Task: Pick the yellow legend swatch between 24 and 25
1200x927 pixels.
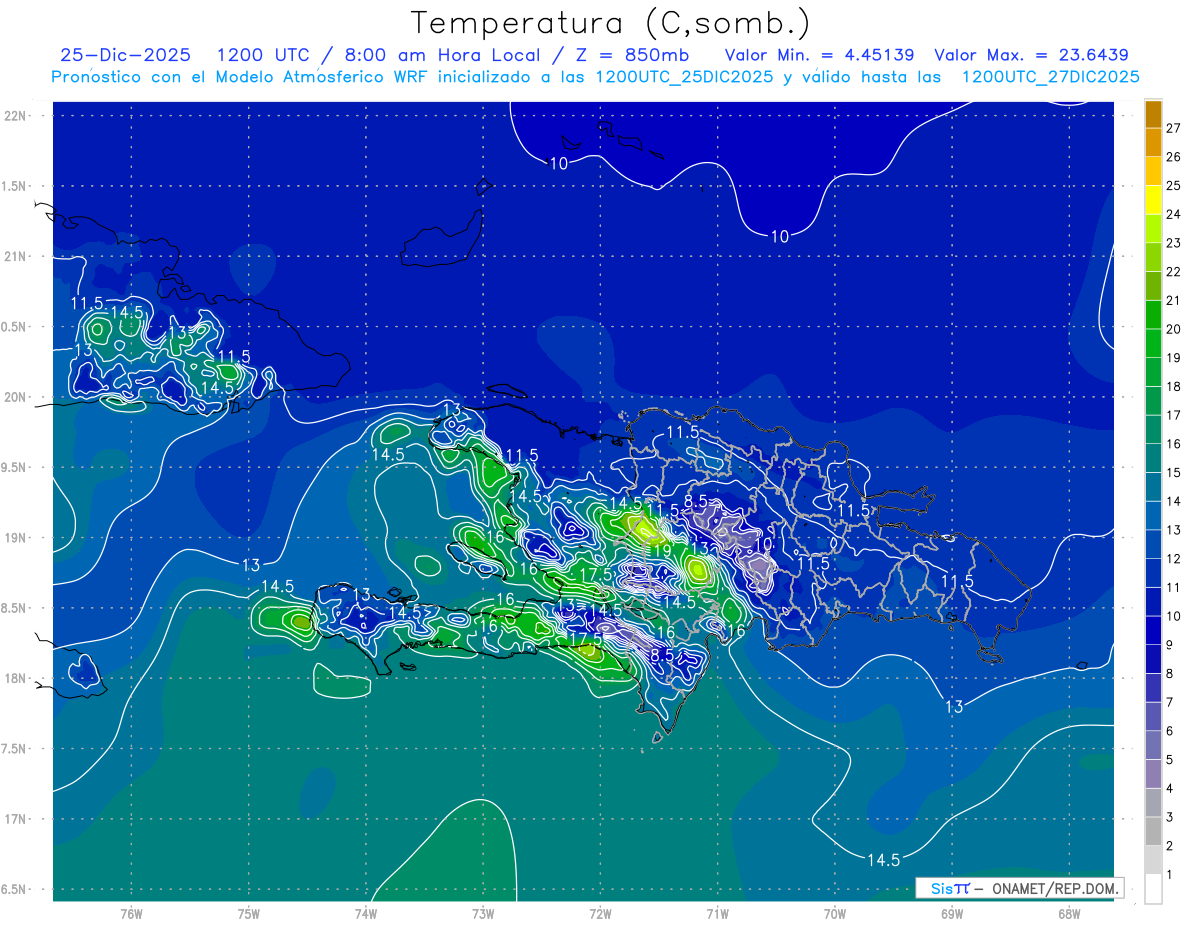Action: (x=1153, y=200)
